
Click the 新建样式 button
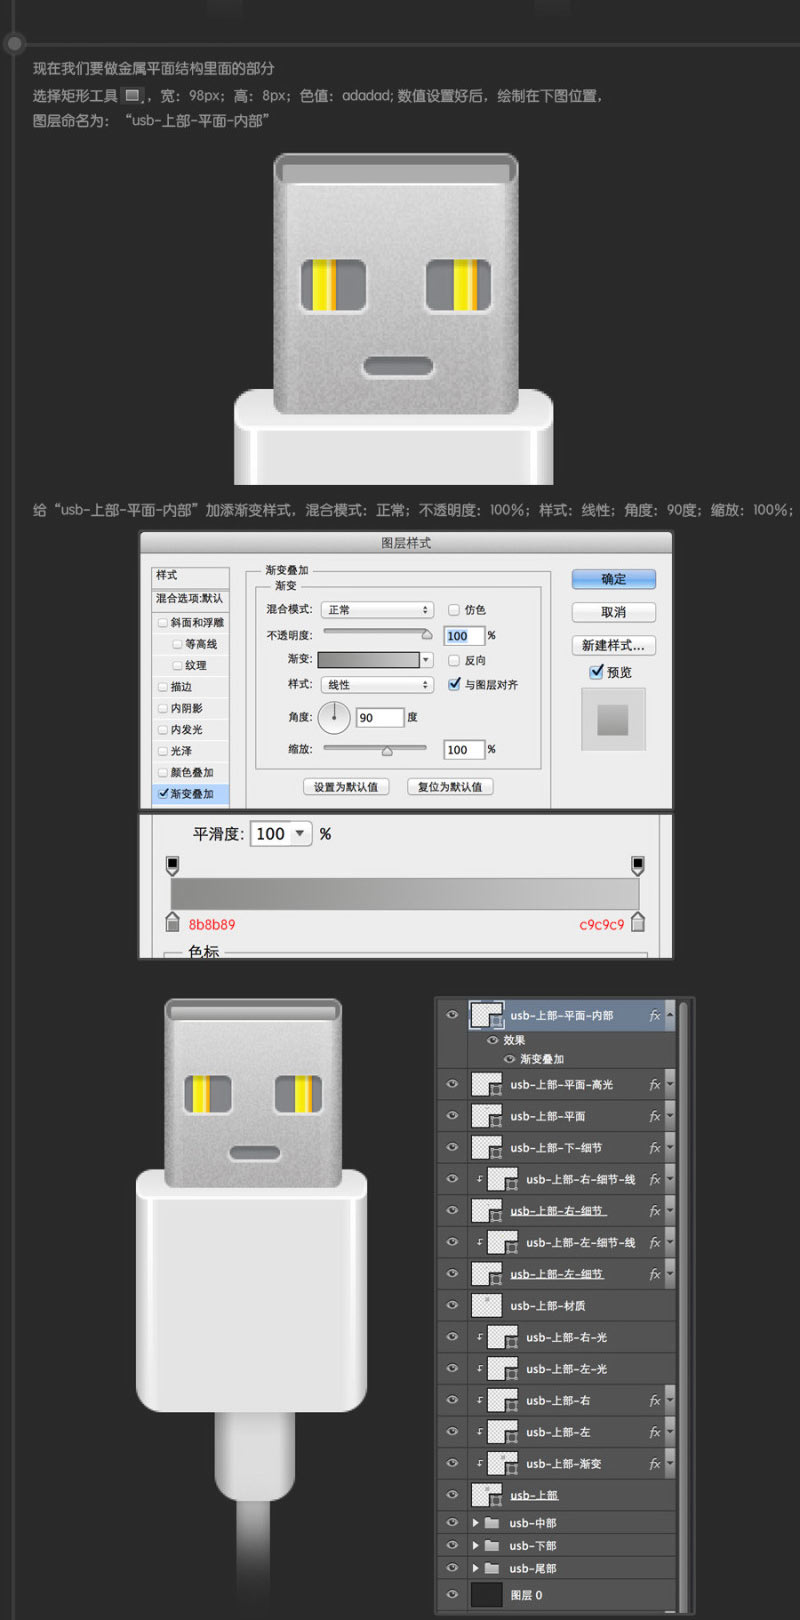614,645
